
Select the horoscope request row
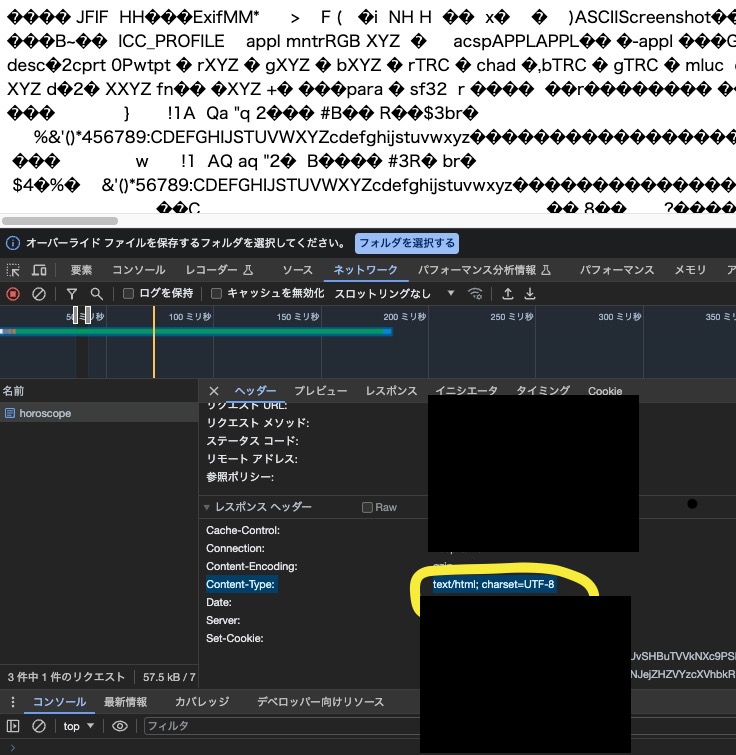click(99, 413)
